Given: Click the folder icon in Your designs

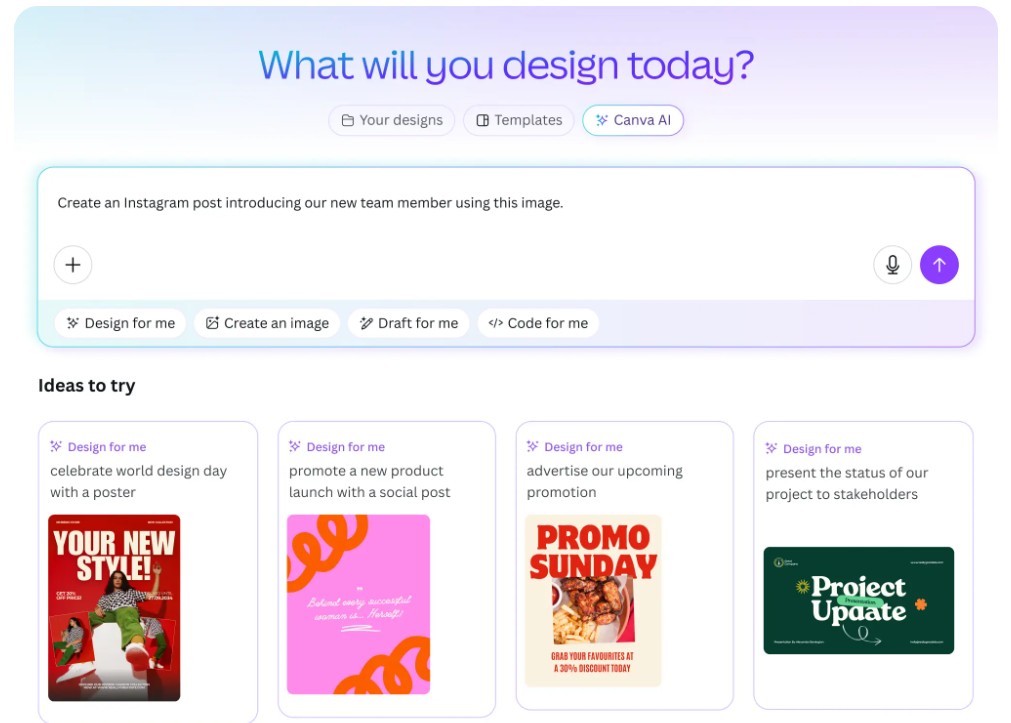Looking at the screenshot, I should point(347,120).
